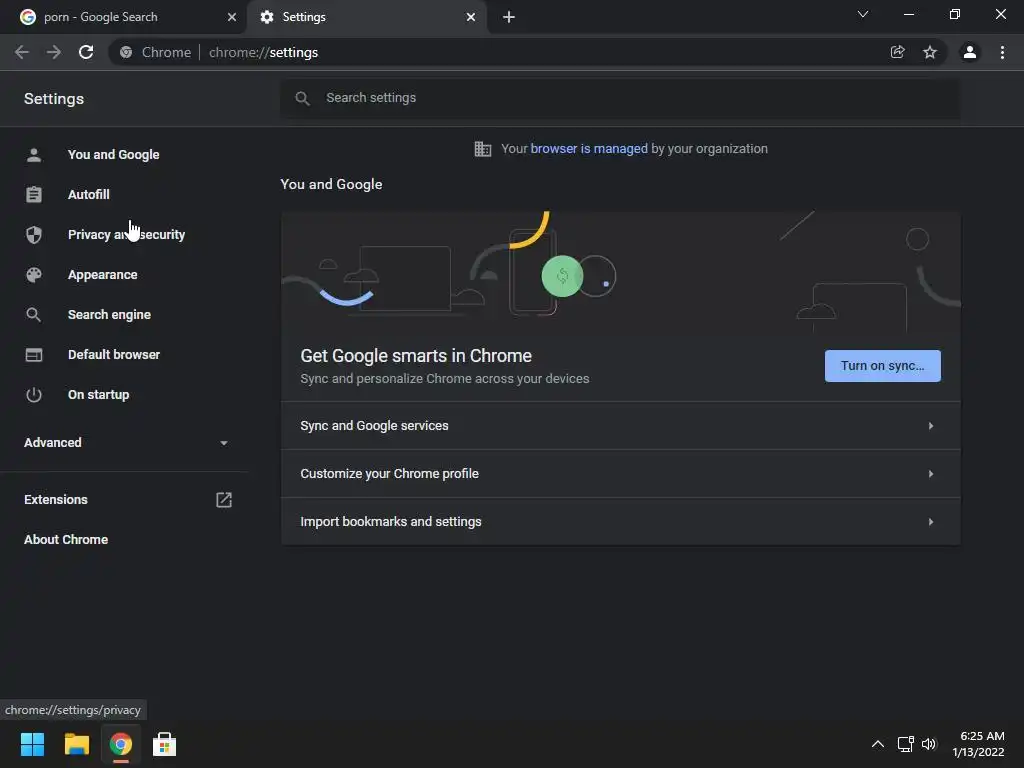The image size is (1024, 768).
Task: Open a new tab with plus icon
Action: point(509,17)
